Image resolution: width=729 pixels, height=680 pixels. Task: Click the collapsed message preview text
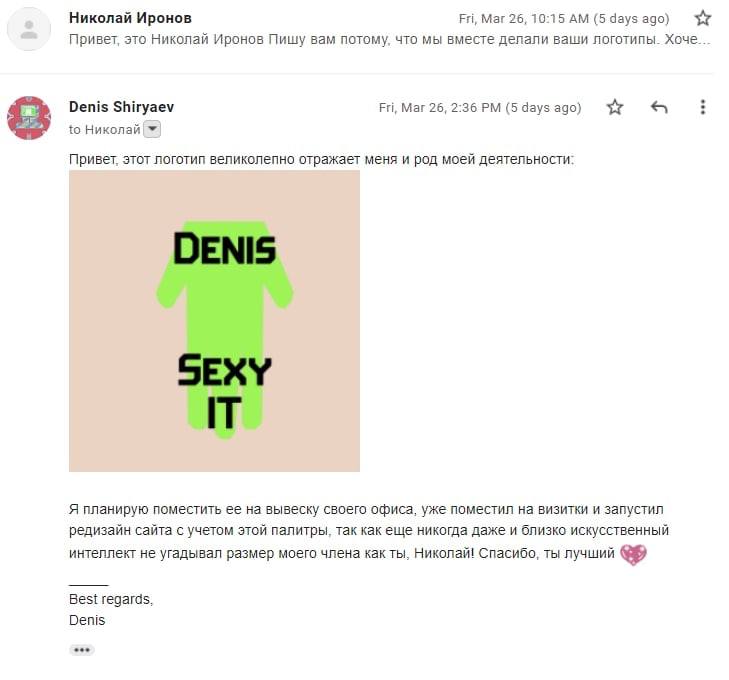tap(390, 40)
